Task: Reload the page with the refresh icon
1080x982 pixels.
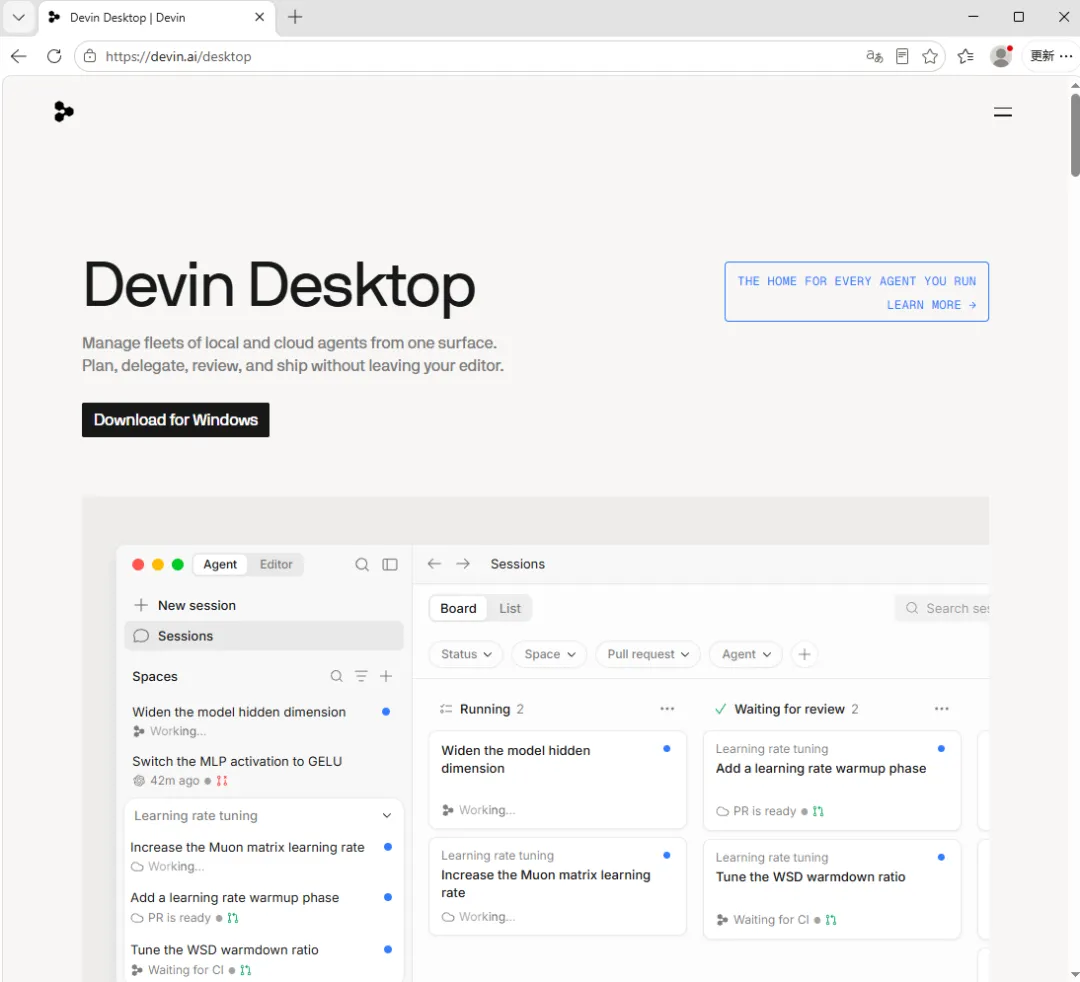Action: 54,56
